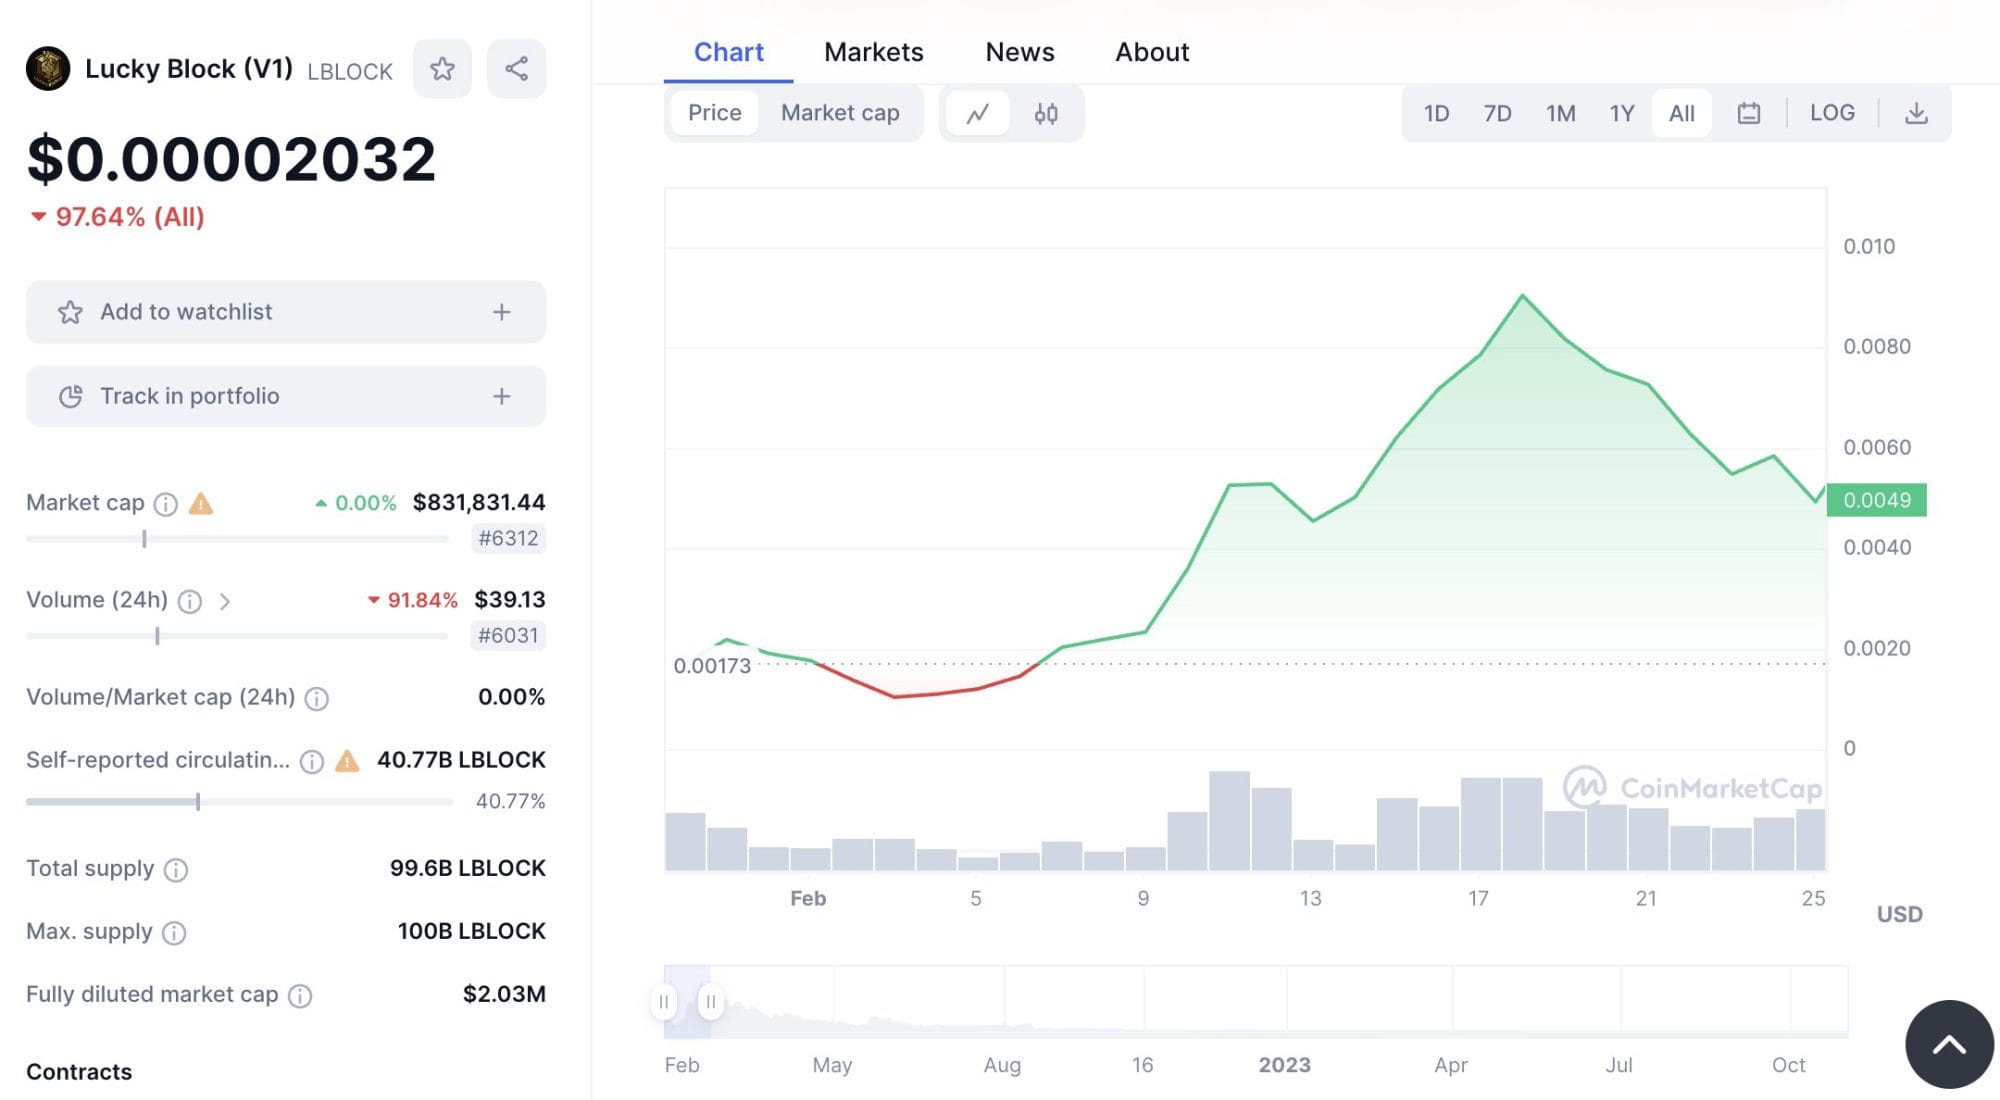The height and width of the screenshot is (1100, 2000).
Task: Download chart data with the download icon
Action: point(1915,113)
